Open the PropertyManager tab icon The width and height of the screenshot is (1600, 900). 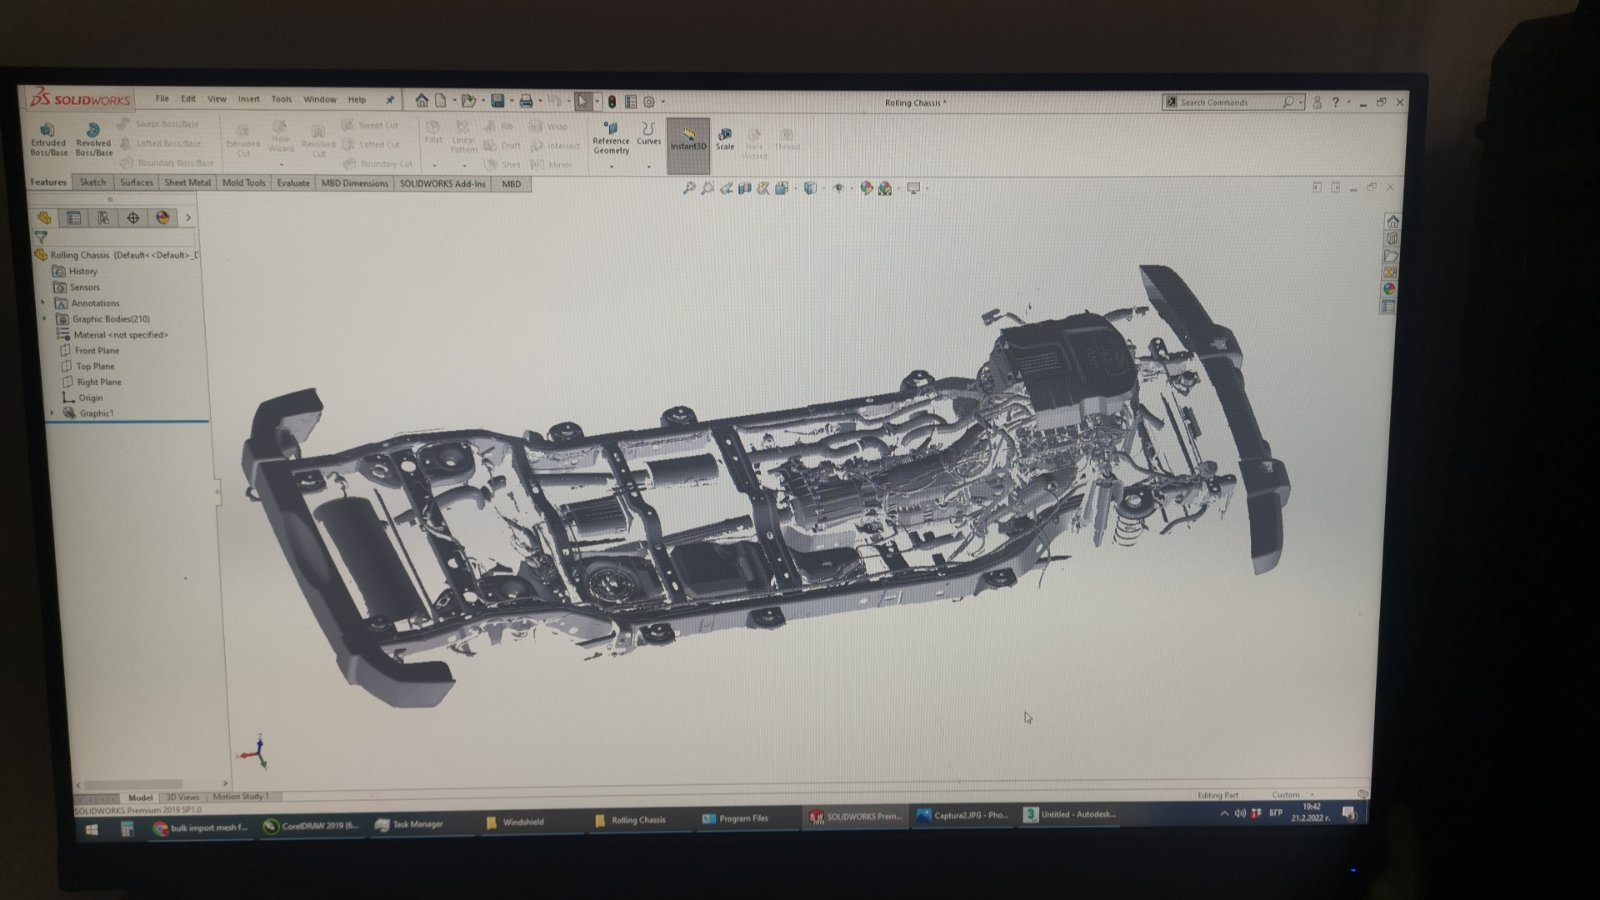pos(74,218)
